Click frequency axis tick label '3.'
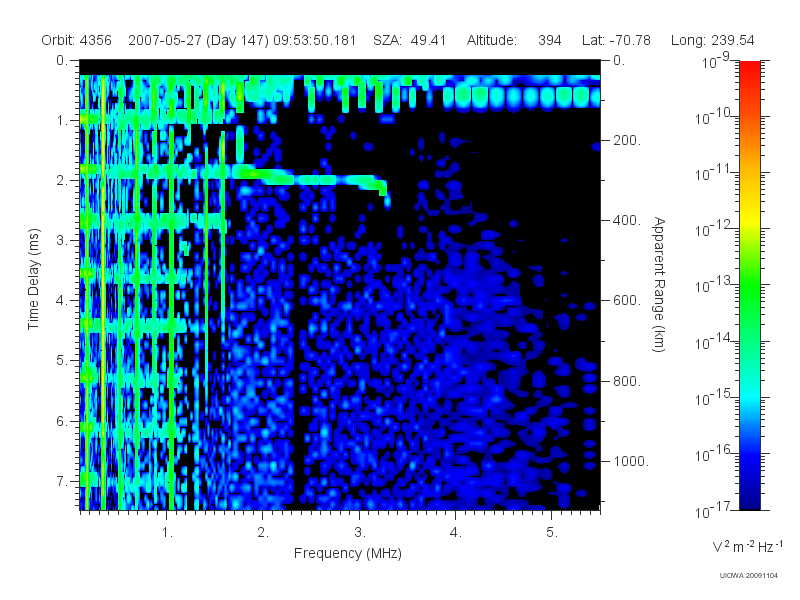 point(360,533)
